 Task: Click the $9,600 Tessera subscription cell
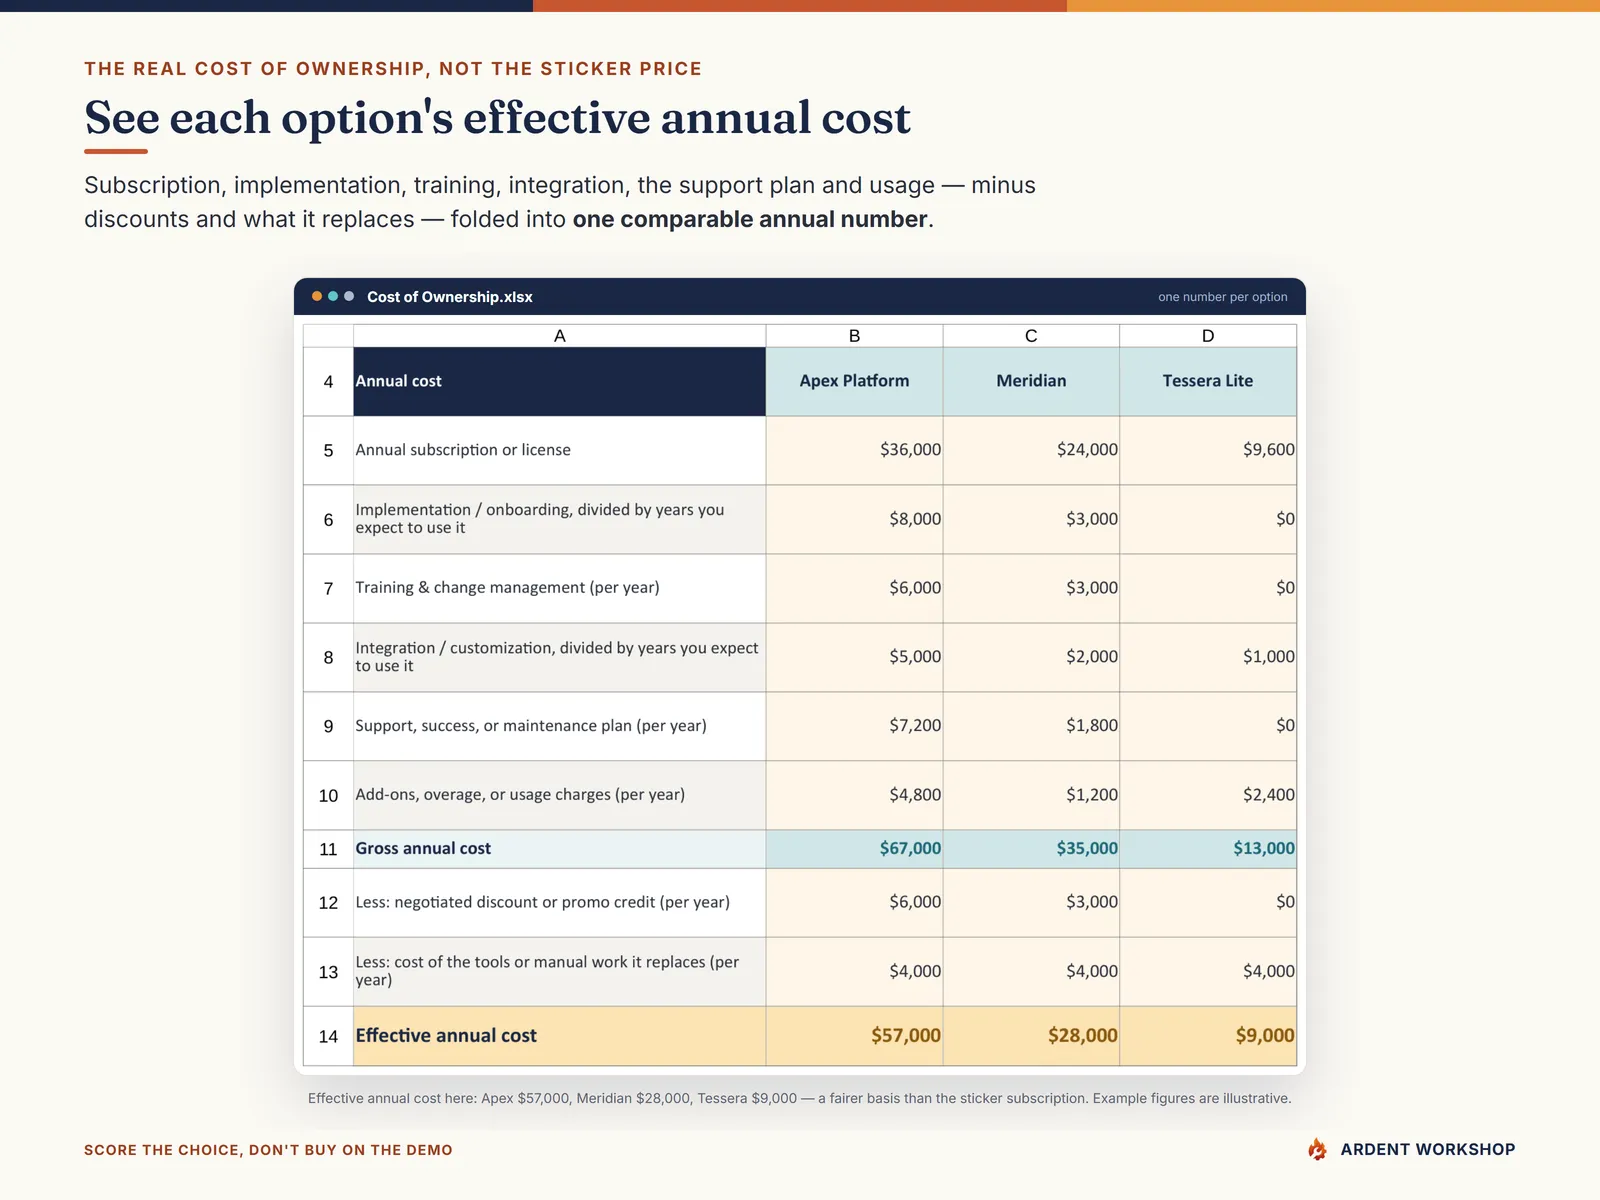click(x=1208, y=450)
